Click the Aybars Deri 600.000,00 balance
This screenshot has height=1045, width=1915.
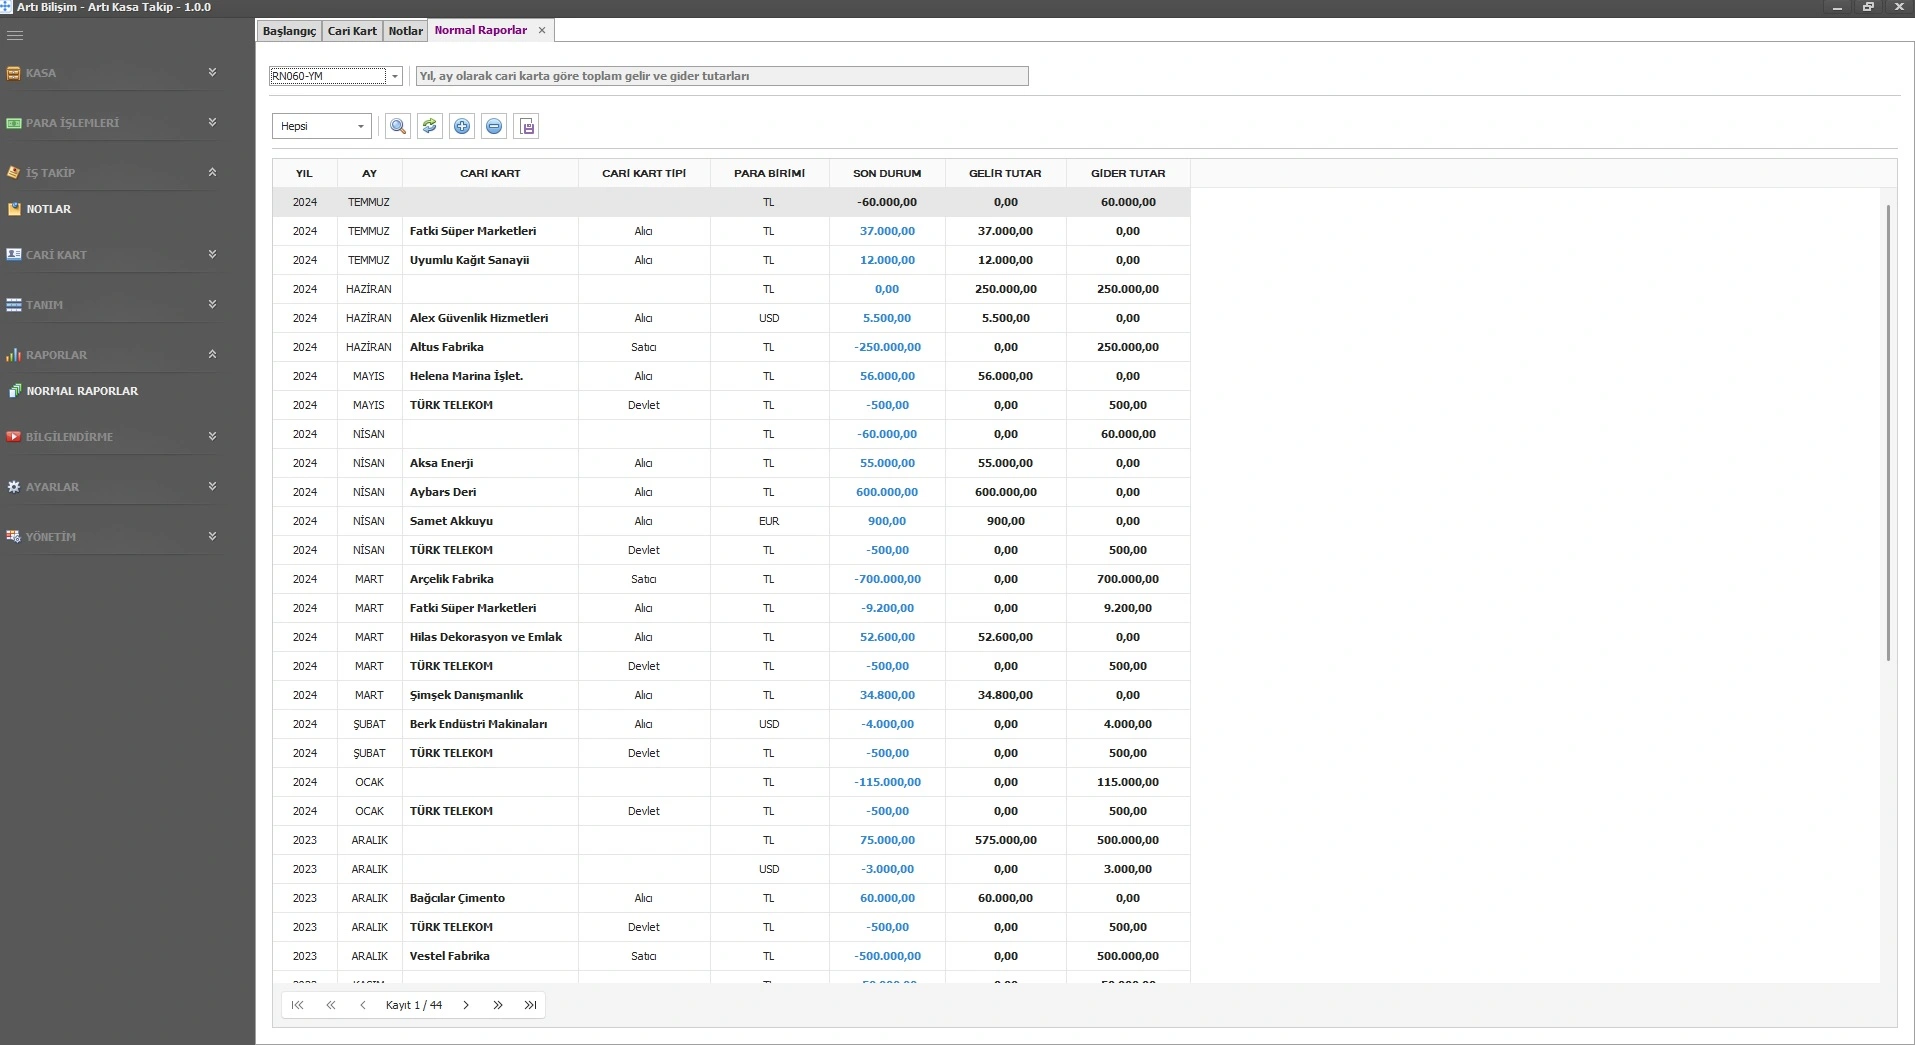click(x=887, y=492)
